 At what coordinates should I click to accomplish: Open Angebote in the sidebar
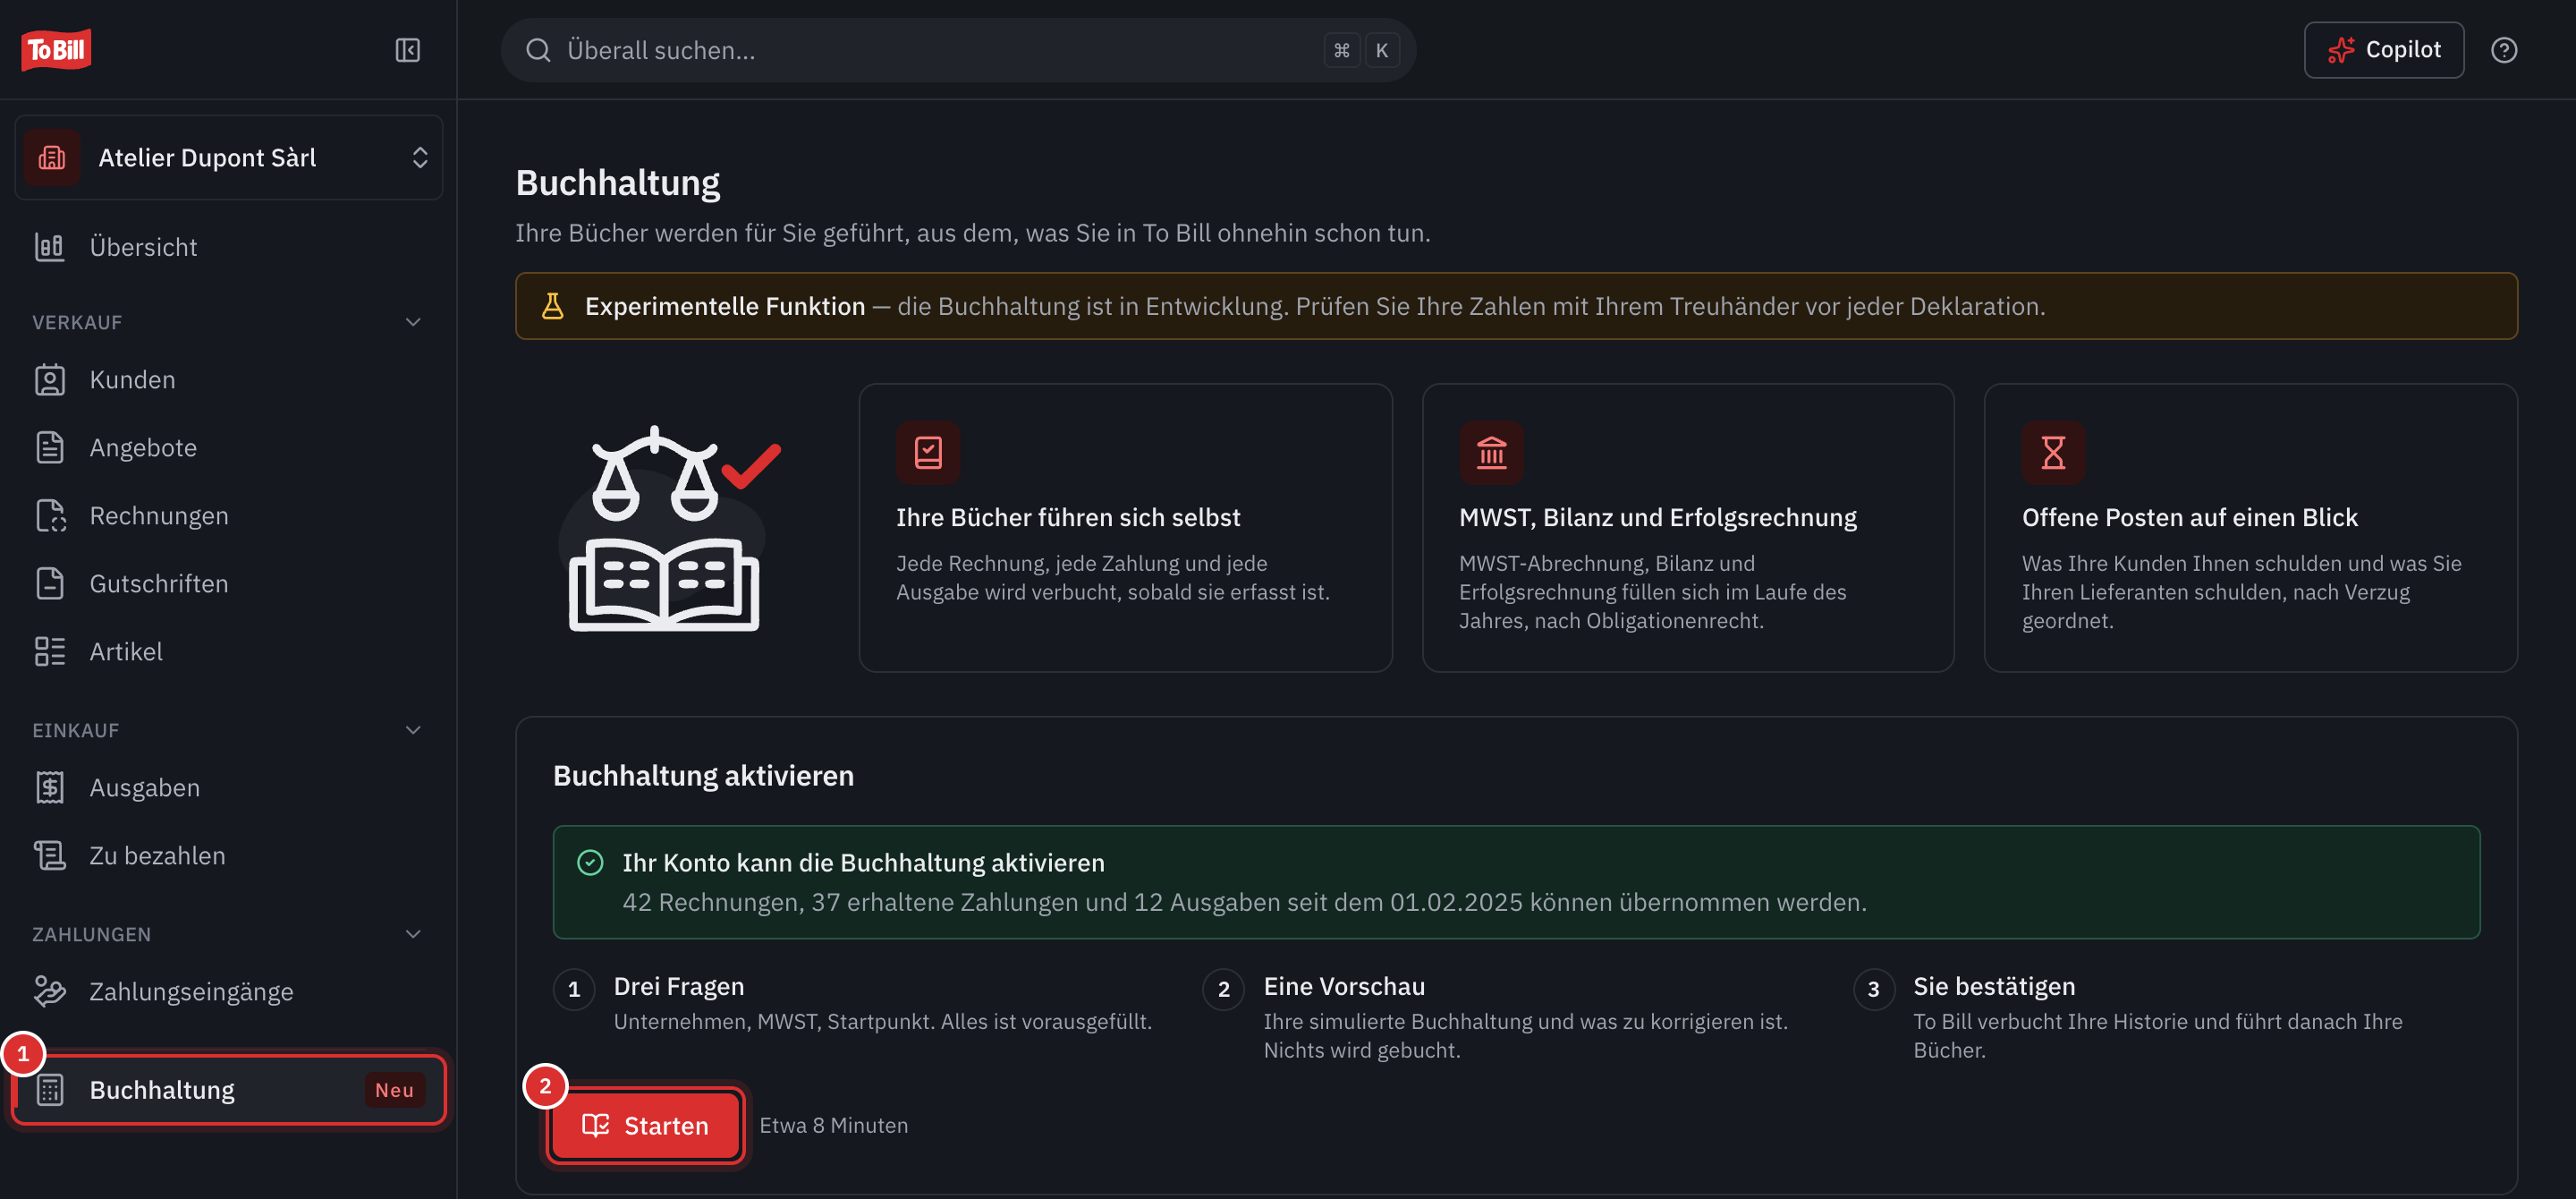(228, 448)
